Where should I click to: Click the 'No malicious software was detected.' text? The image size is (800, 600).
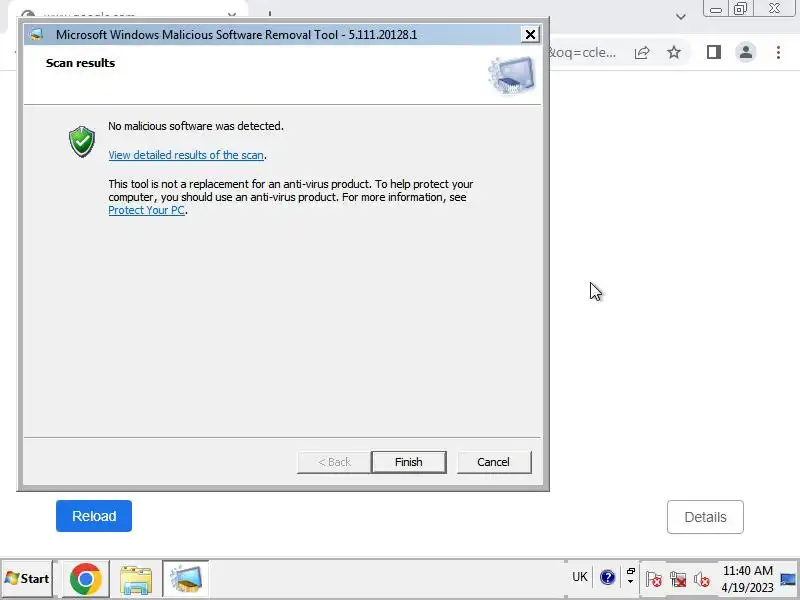(196, 126)
